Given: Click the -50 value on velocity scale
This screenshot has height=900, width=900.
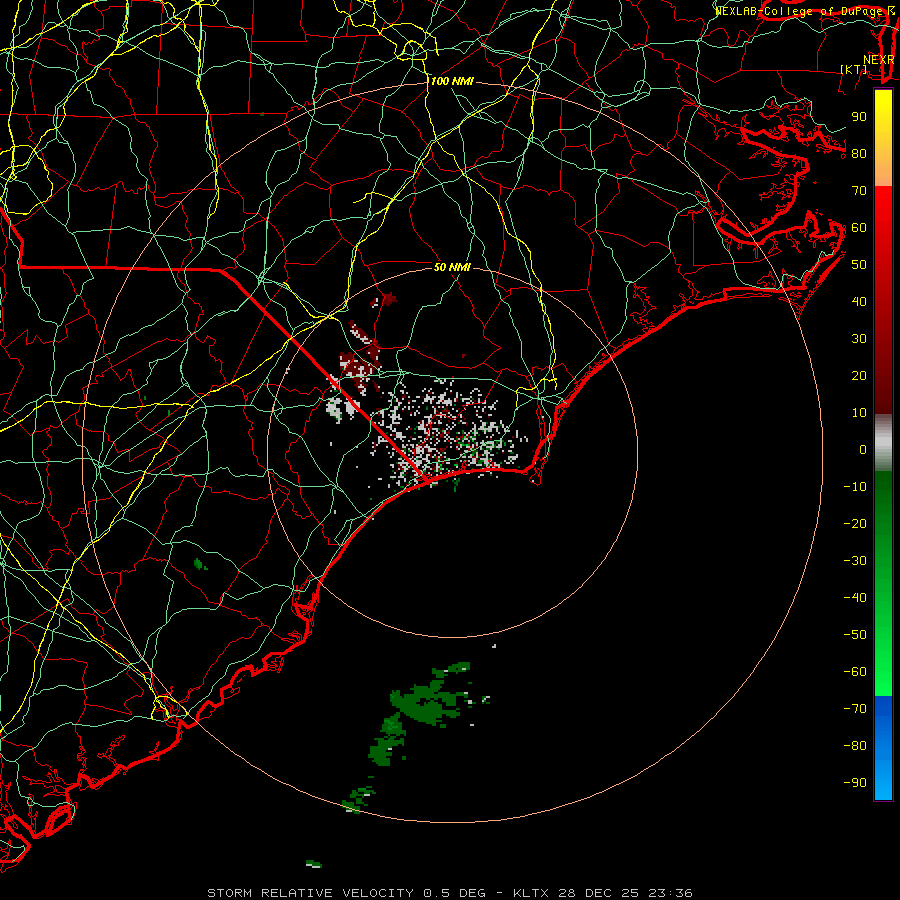Looking at the screenshot, I should click(x=855, y=635).
